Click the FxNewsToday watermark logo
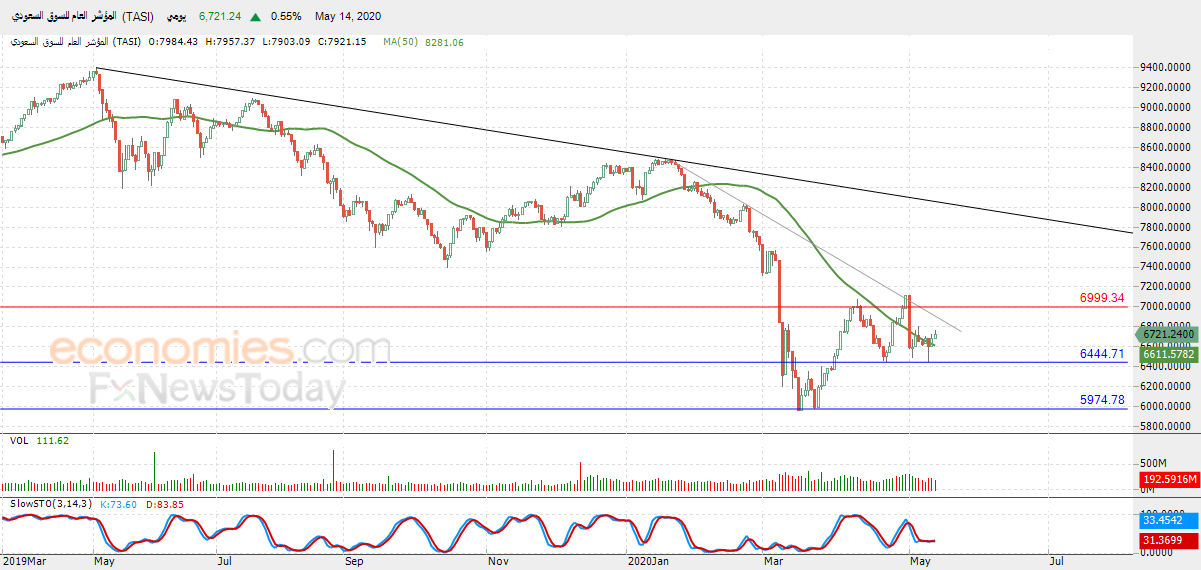Image resolution: width=1201 pixels, height=570 pixels. click(x=217, y=389)
